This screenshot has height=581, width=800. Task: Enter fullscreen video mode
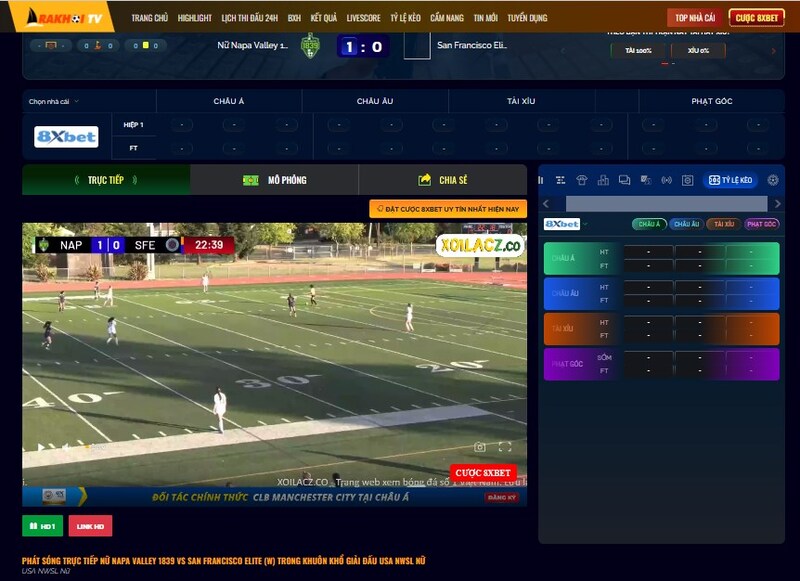(505, 447)
